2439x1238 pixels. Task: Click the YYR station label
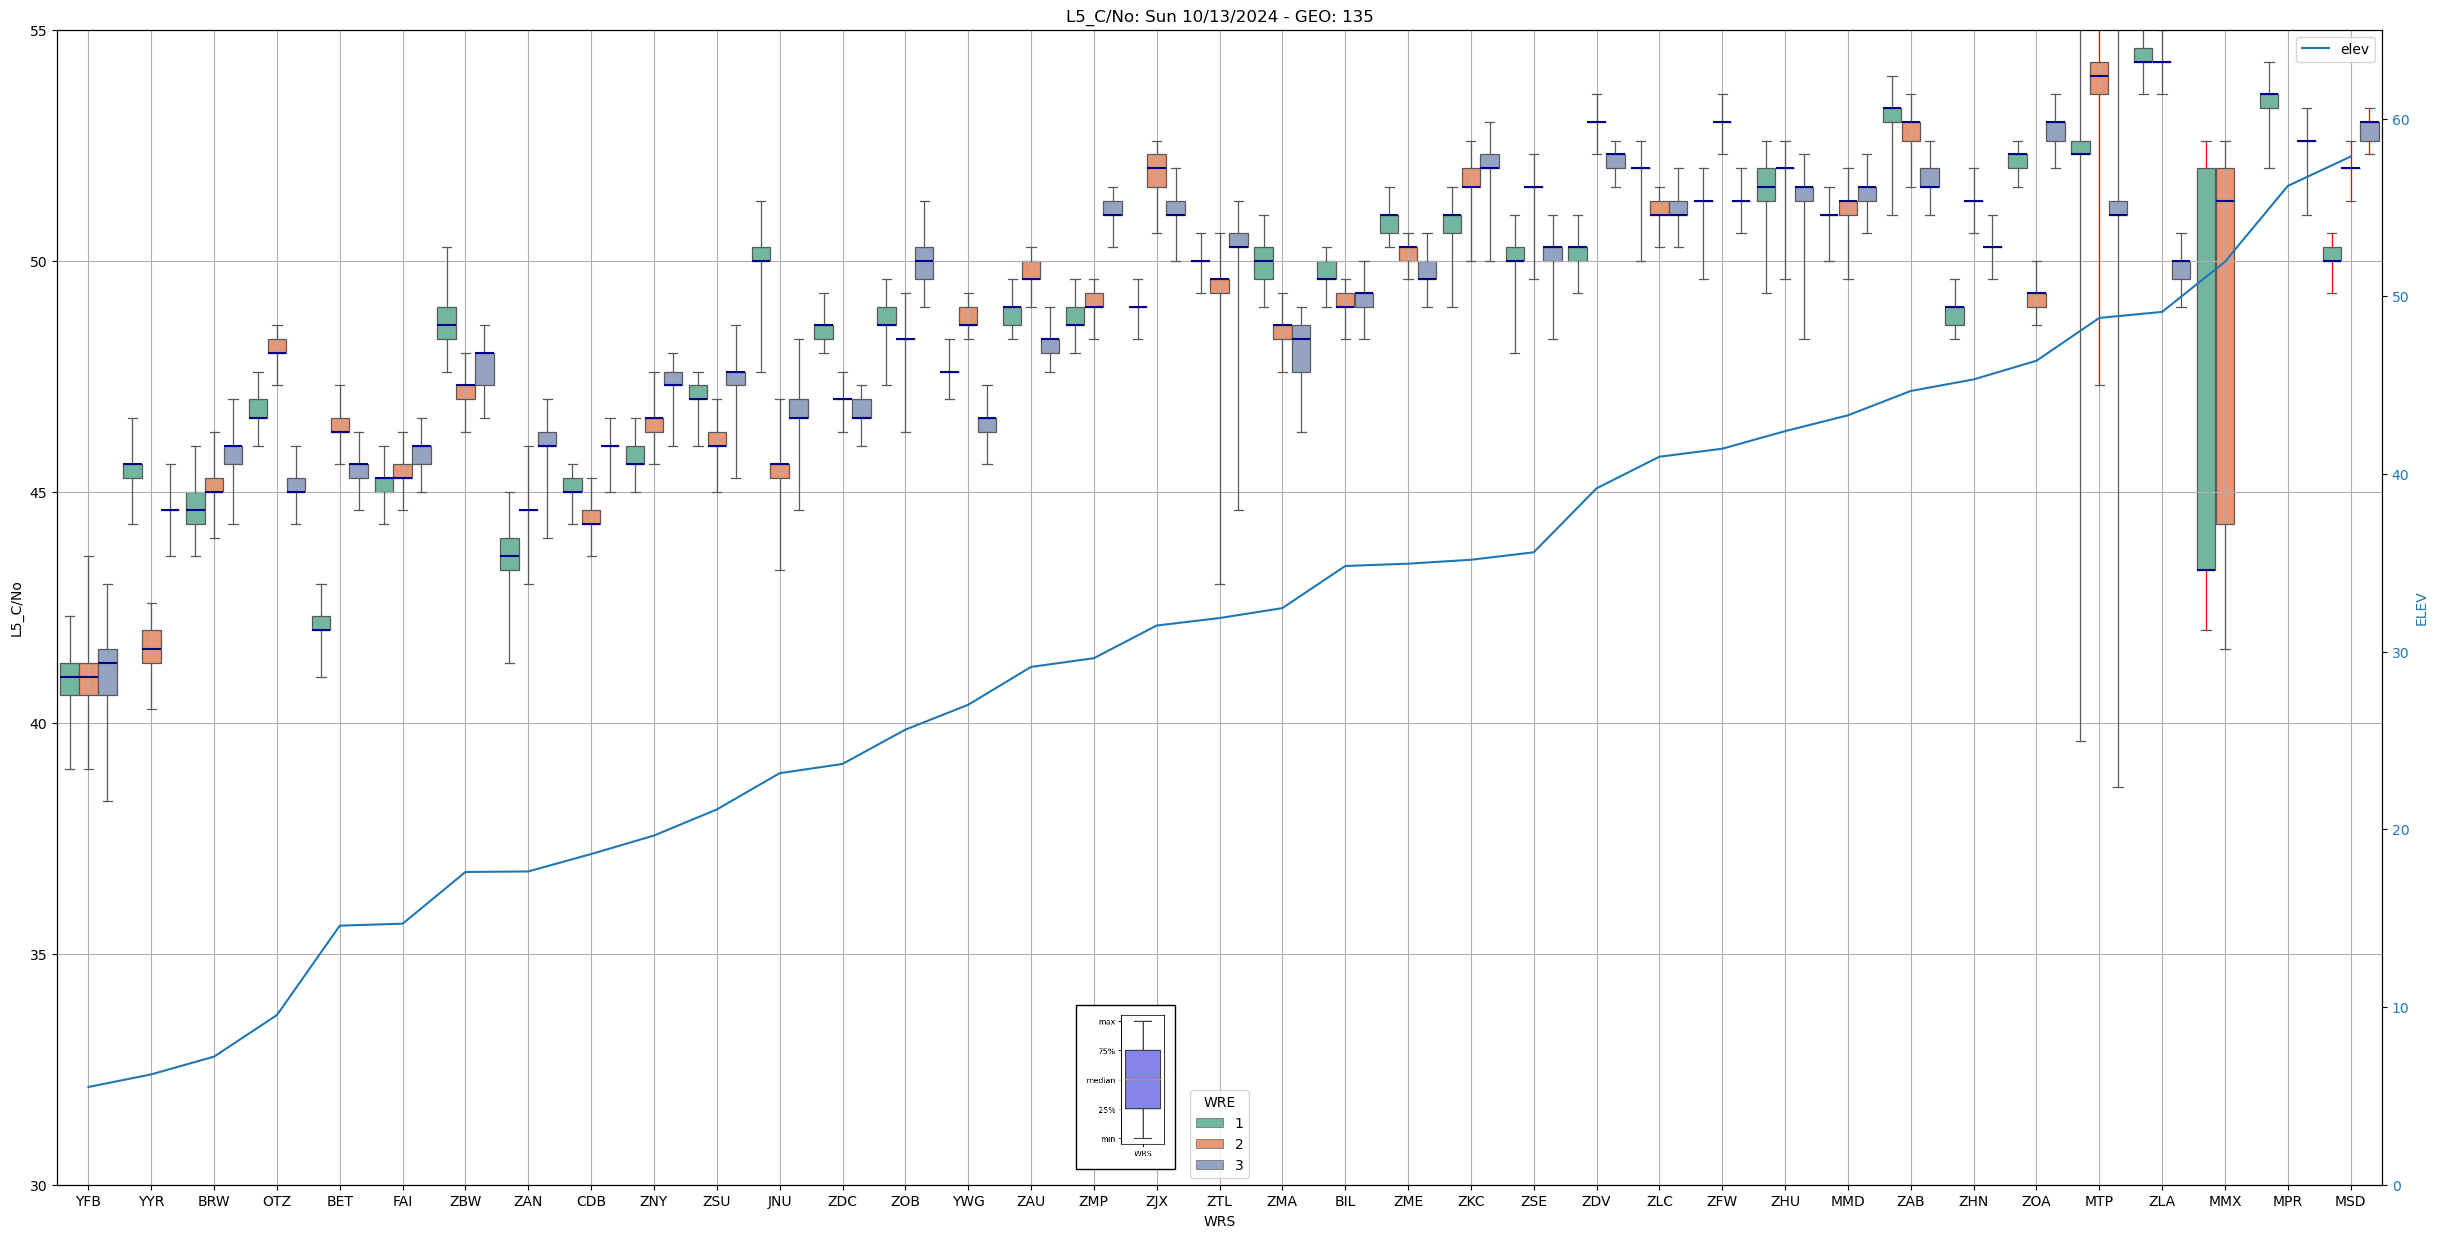point(151,1201)
